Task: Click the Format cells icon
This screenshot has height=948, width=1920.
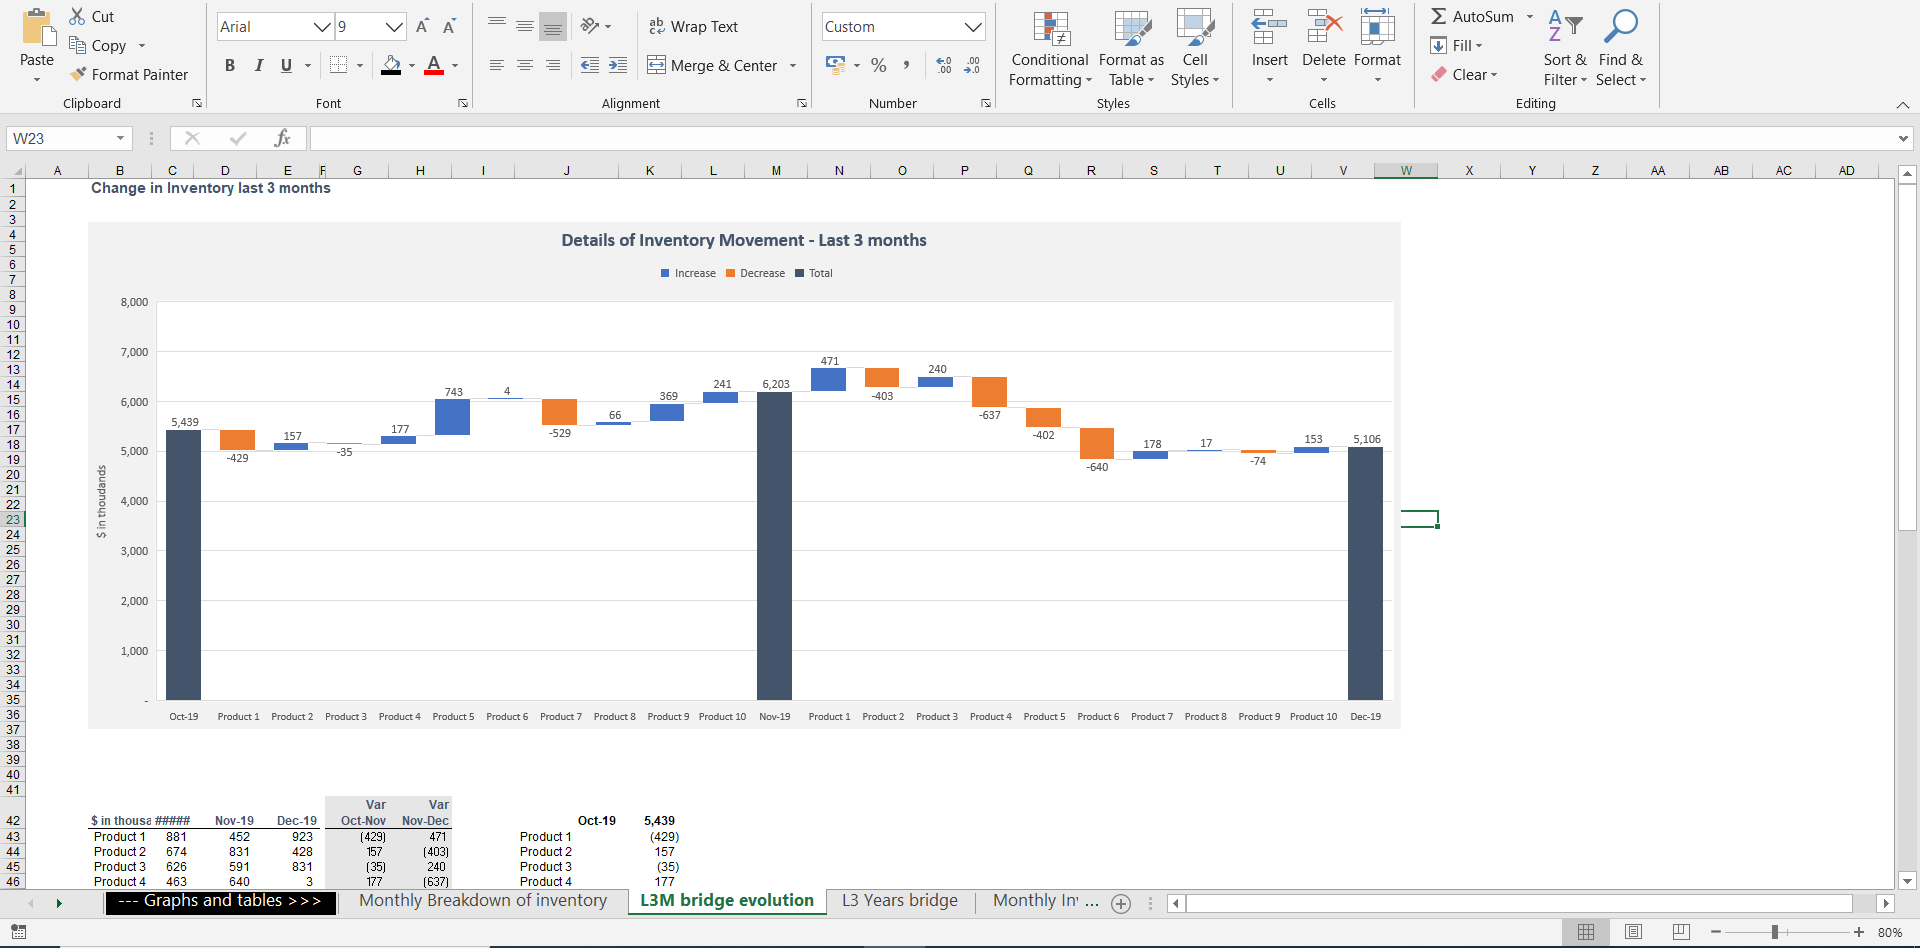Action: 1377,28
